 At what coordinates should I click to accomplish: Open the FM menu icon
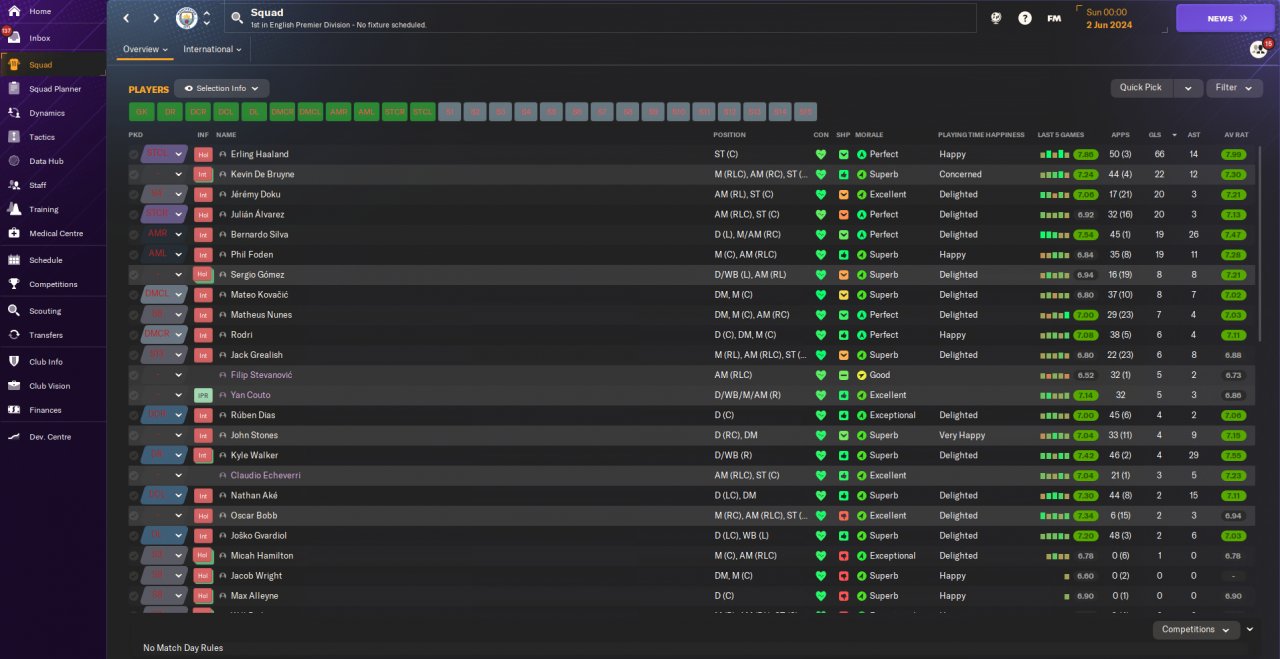pos(1054,18)
